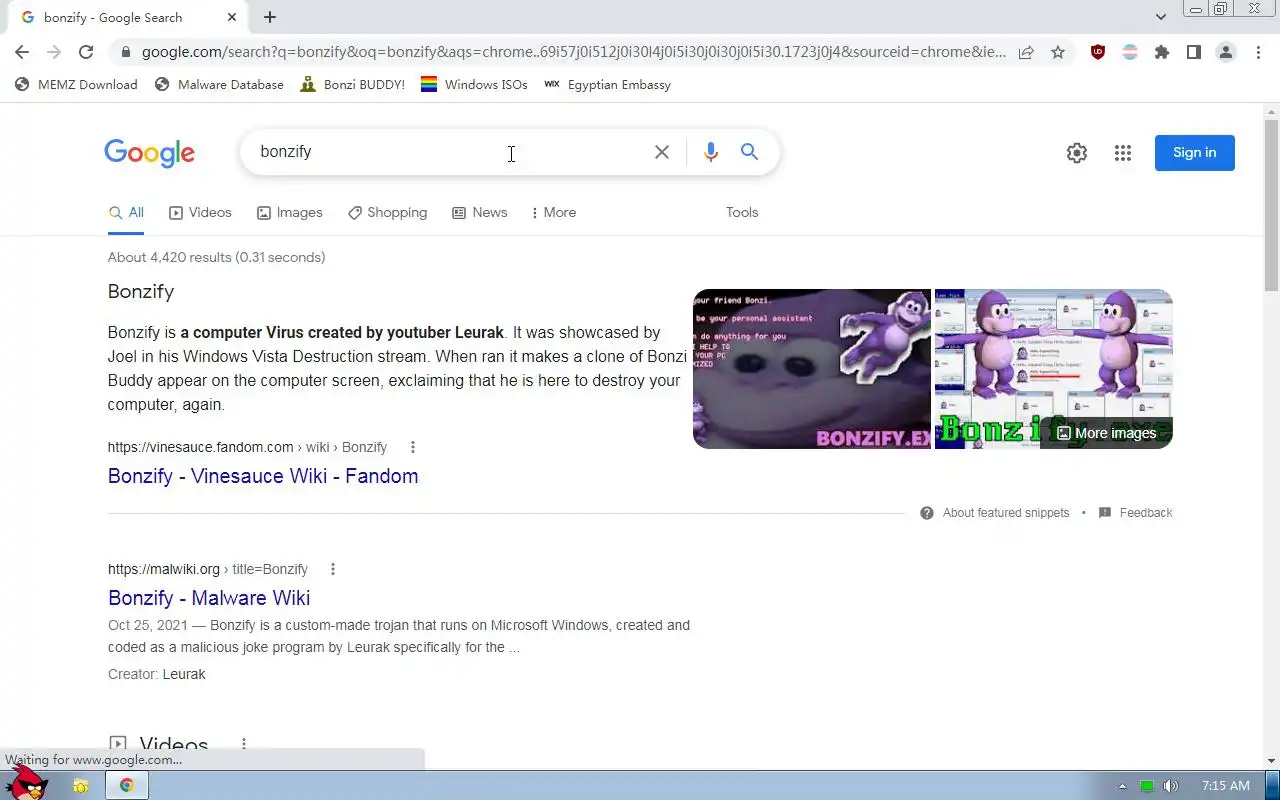Open the green tray status icon
The height and width of the screenshot is (800, 1280).
point(1148,786)
